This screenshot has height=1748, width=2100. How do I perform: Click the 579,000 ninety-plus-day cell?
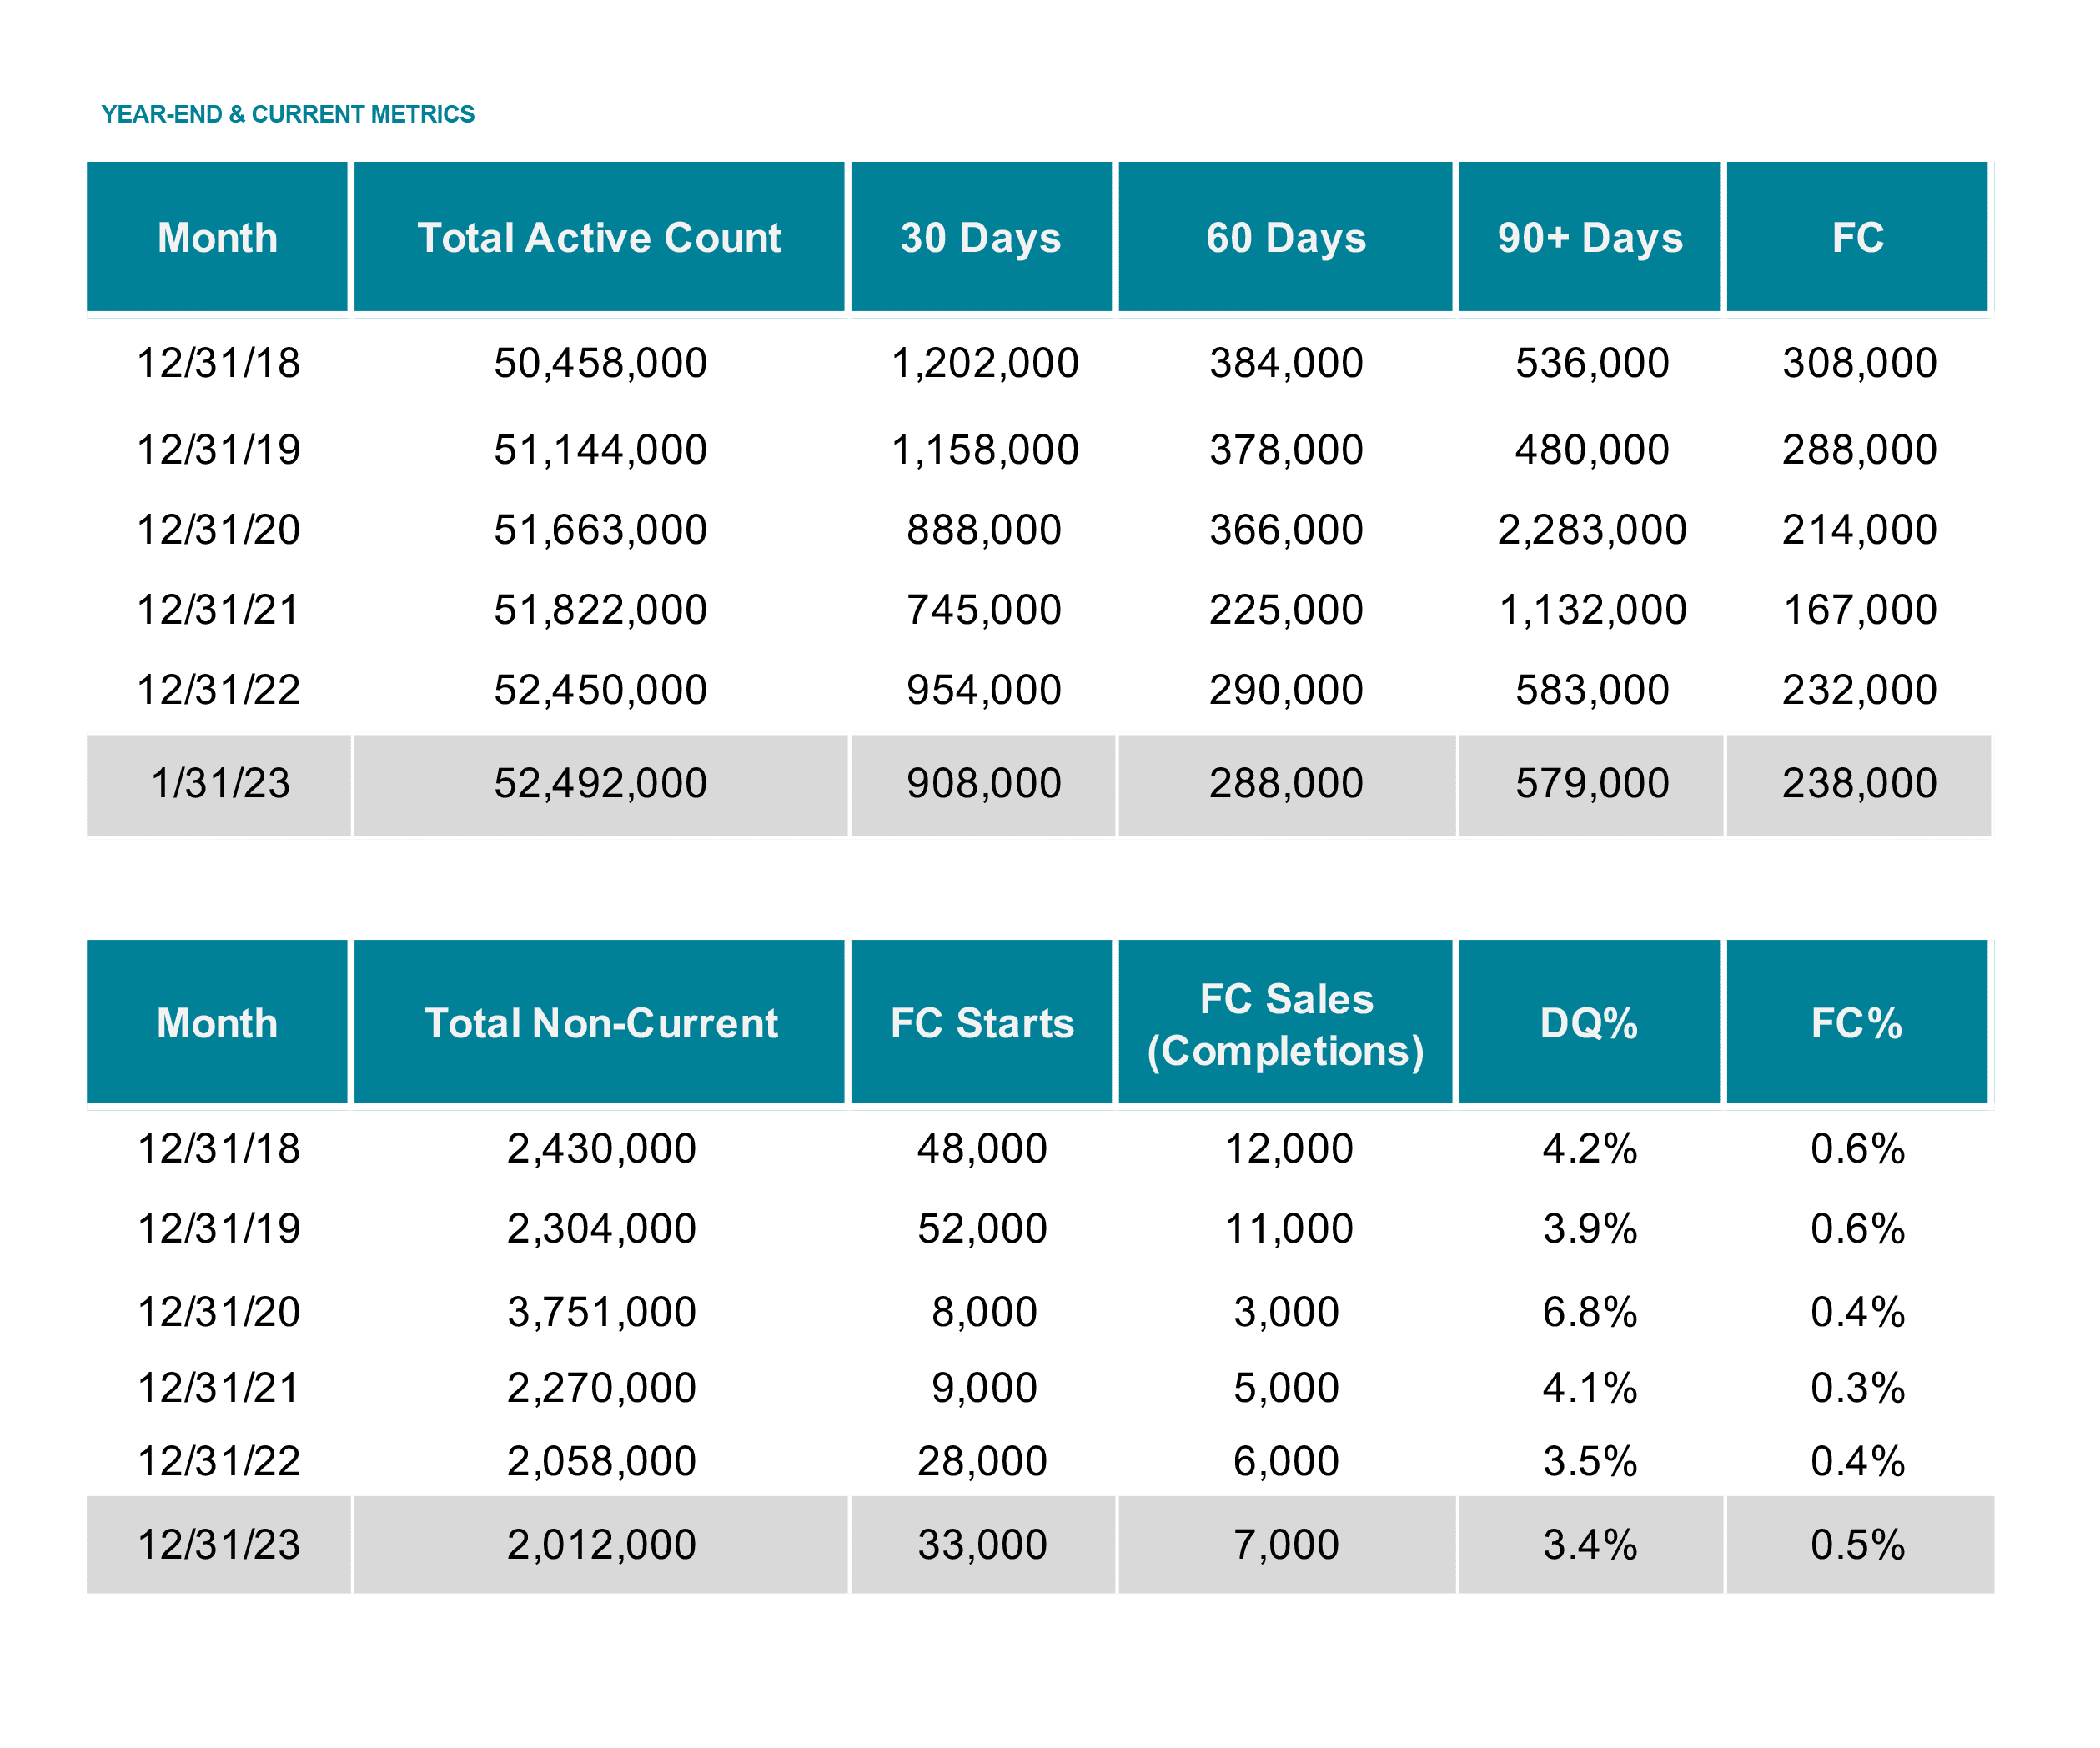(1592, 784)
